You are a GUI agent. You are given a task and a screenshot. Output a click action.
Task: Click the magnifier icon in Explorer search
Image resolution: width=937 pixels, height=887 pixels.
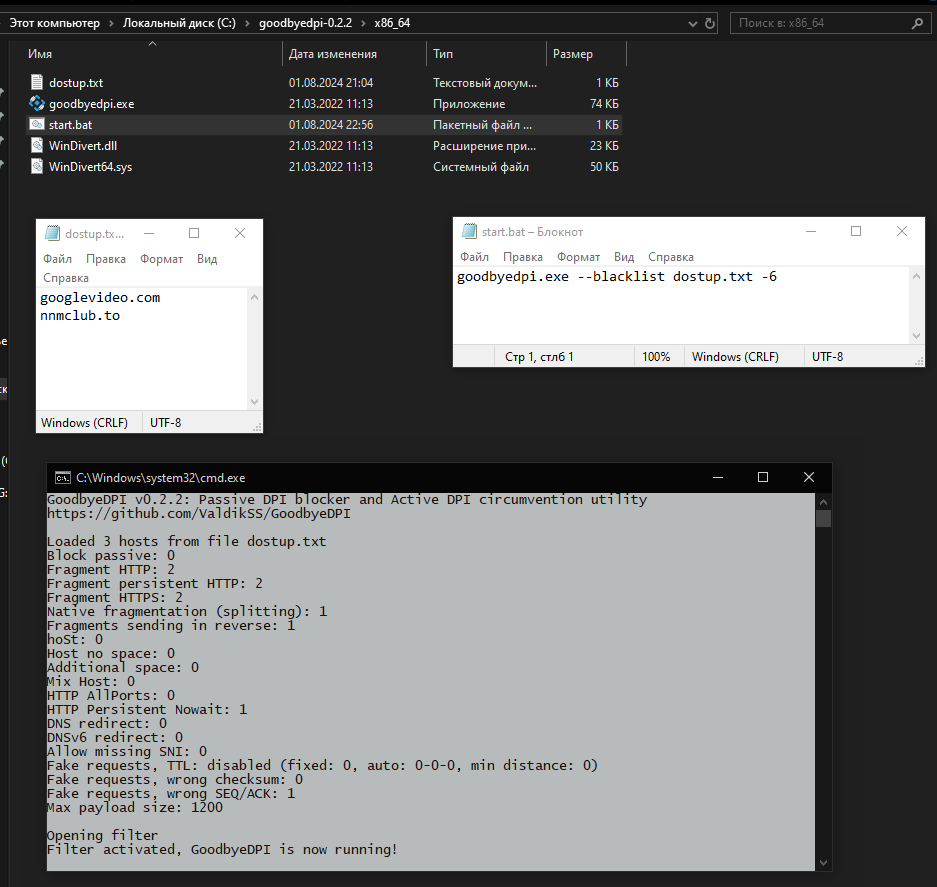point(917,23)
